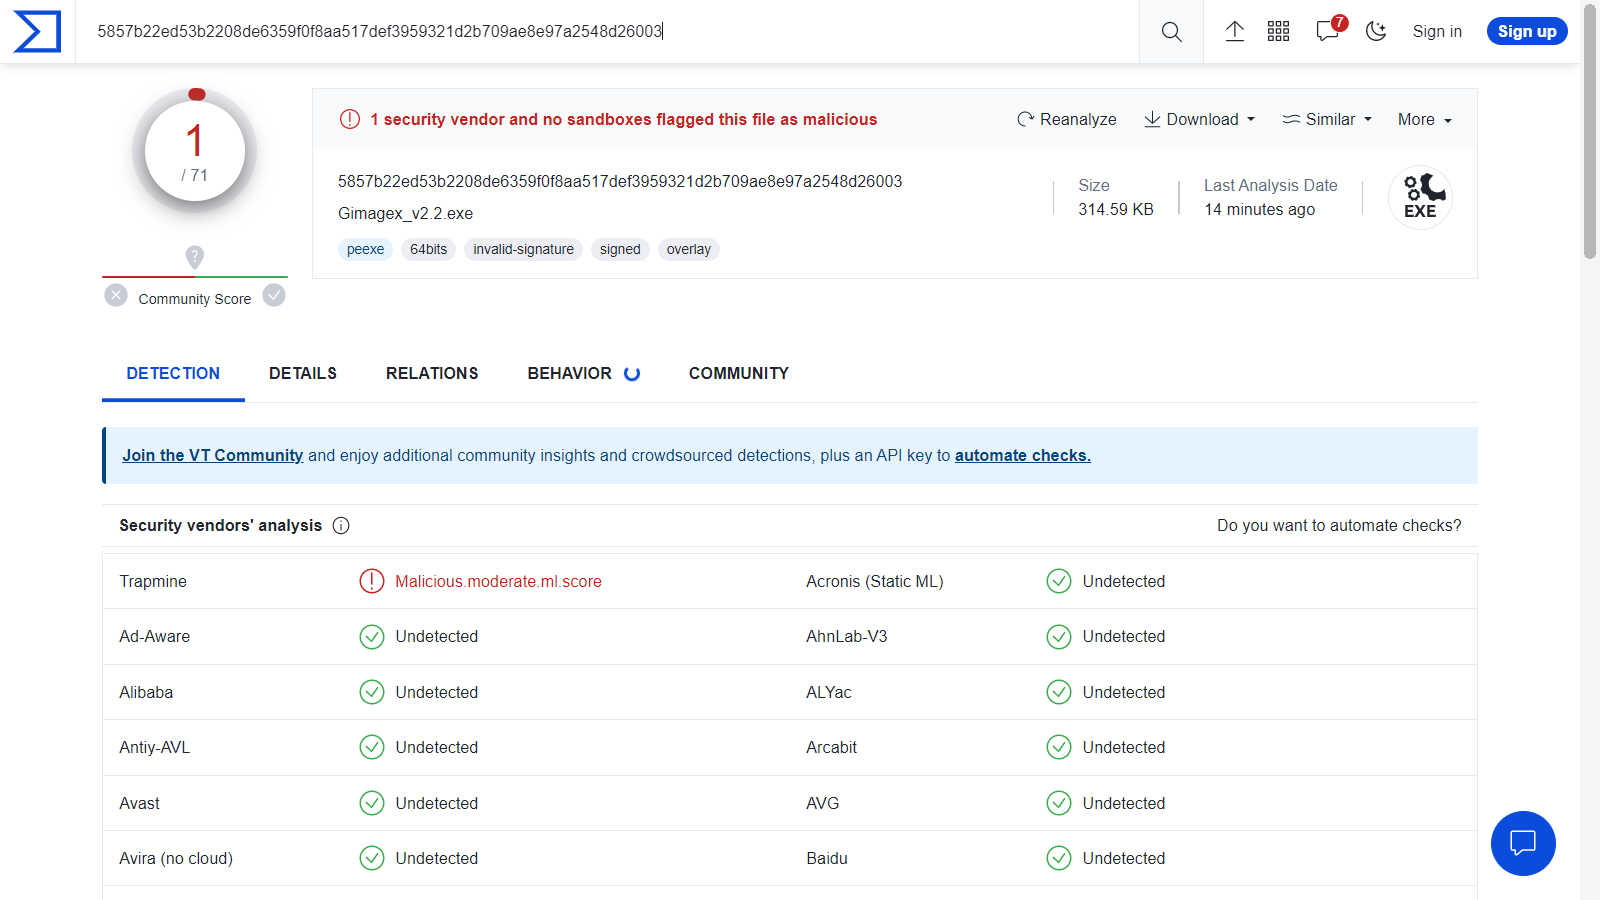Click the info icon beside Security vendors' analysis
The image size is (1600, 900).
click(341, 526)
